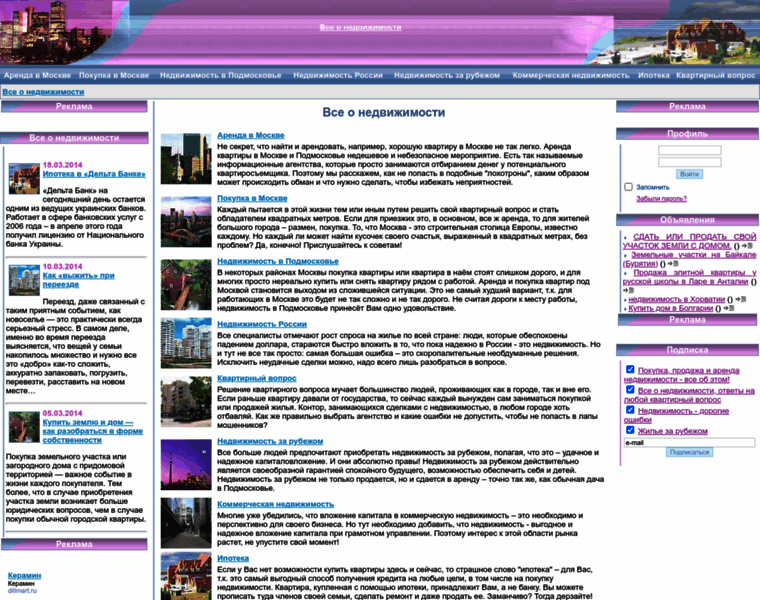Focus the password field above 'Войти'
This screenshot has width=760, height=600.
tap(689, 162)
